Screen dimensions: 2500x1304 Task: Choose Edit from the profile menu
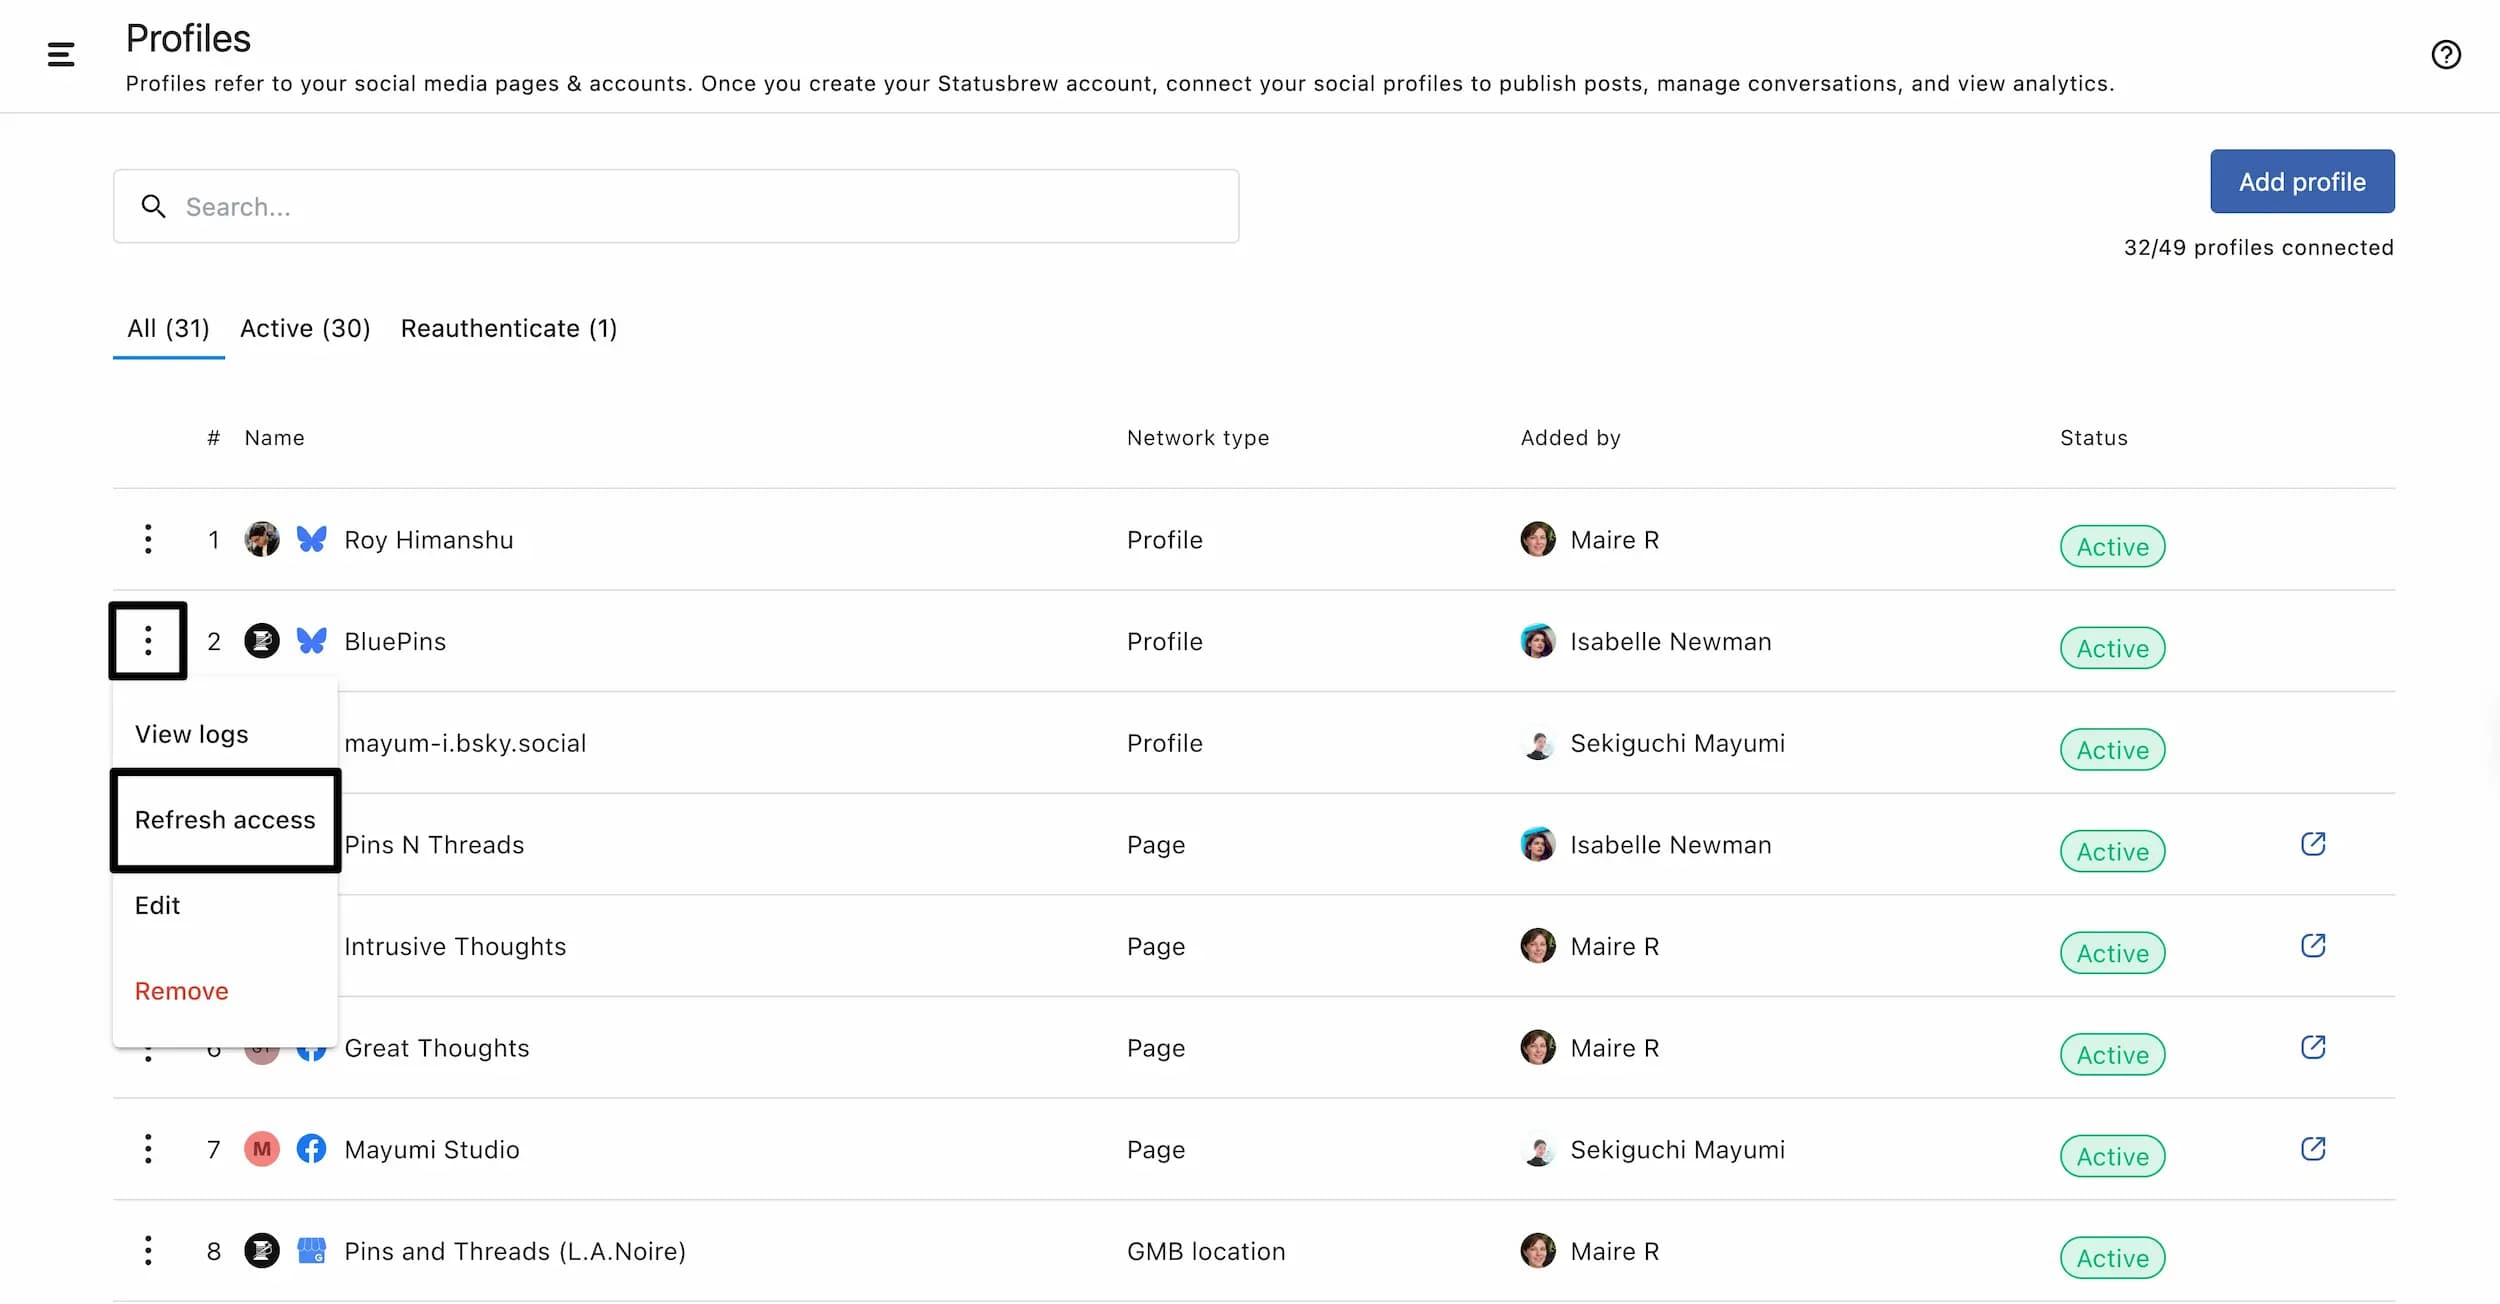(x=158, y=906)
